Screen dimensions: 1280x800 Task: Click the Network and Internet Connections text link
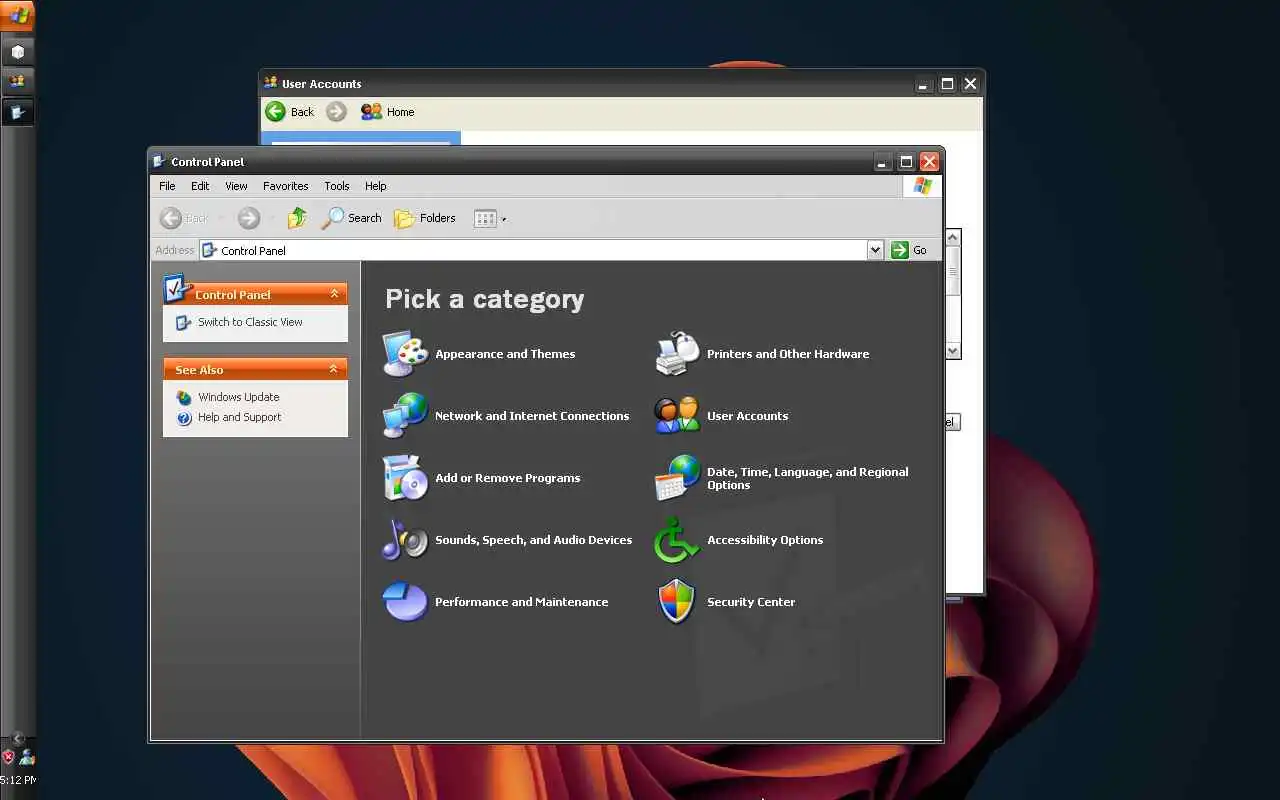(x=532, y=416)
